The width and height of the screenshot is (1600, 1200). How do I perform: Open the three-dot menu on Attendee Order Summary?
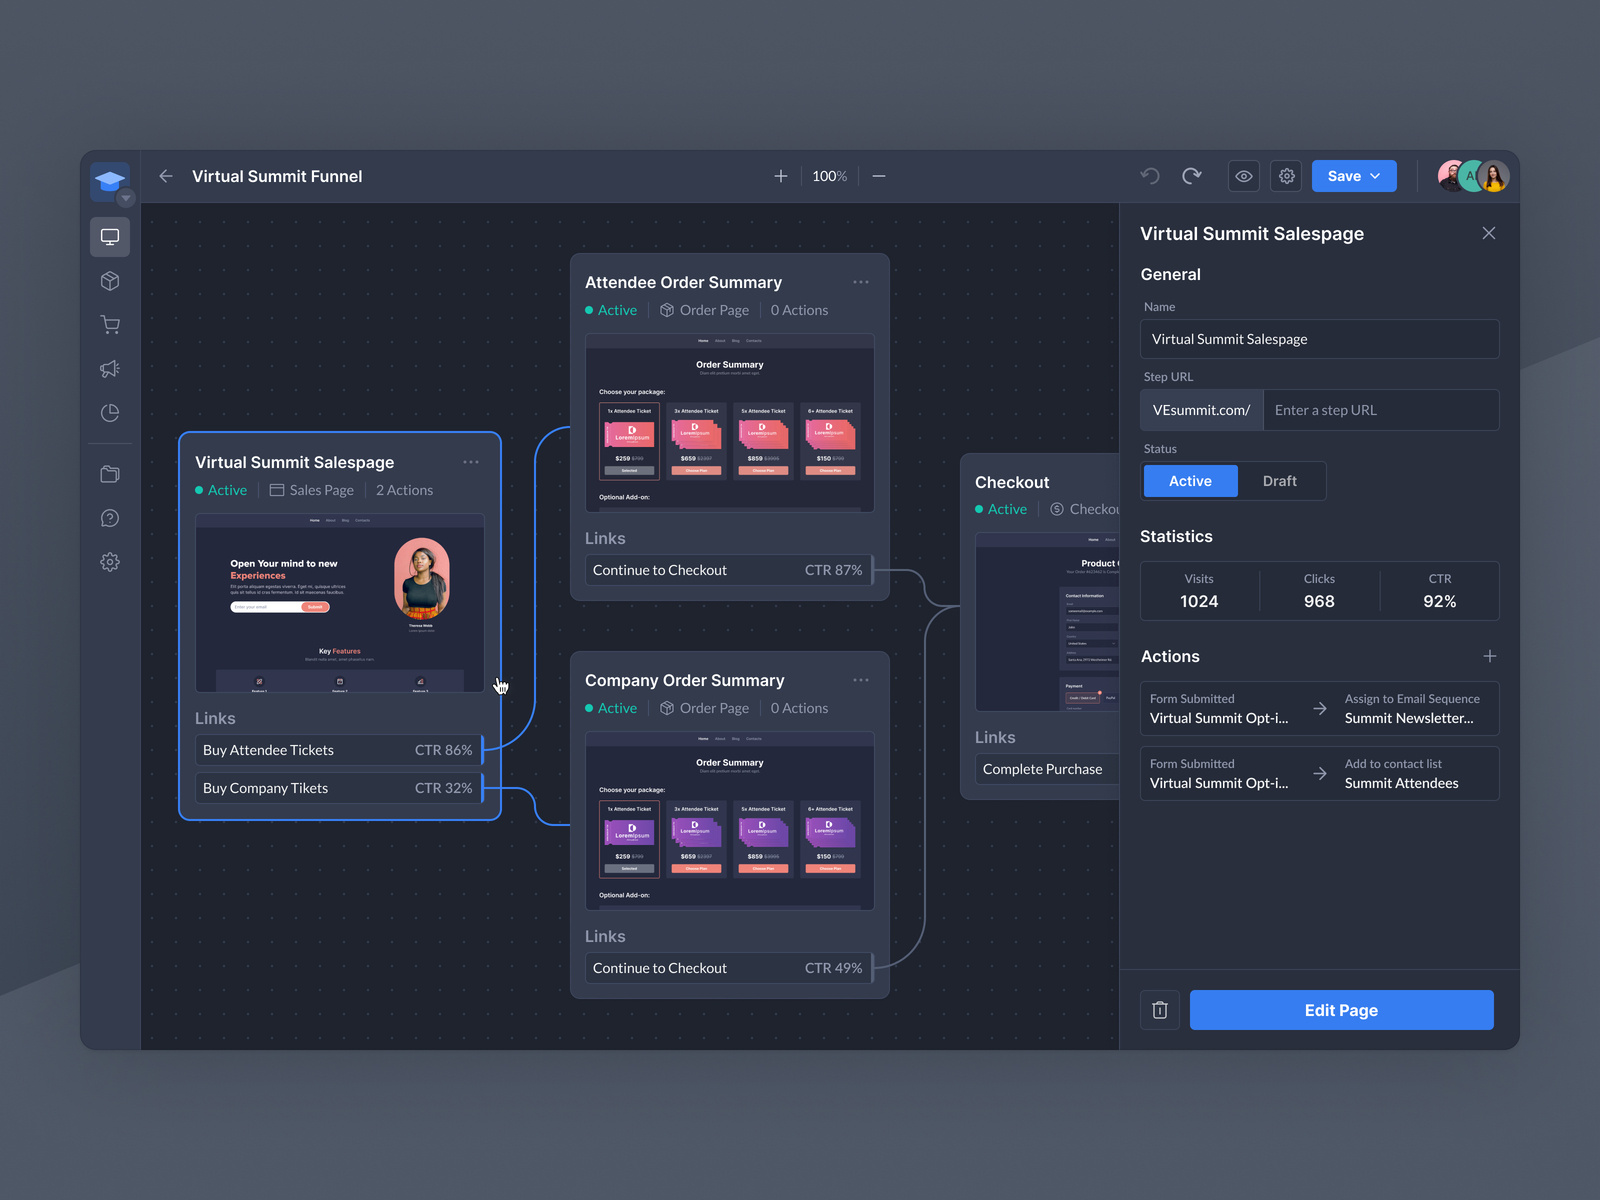(861, 282)
